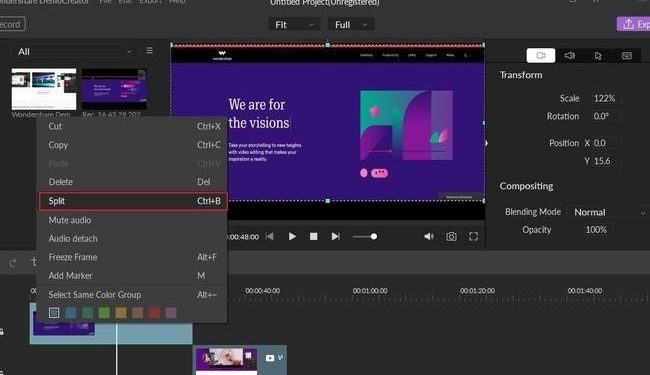The width and height of the screenshot is (650, 375).
Task: Open the Cursor properties tab icon
Action: 598,56
